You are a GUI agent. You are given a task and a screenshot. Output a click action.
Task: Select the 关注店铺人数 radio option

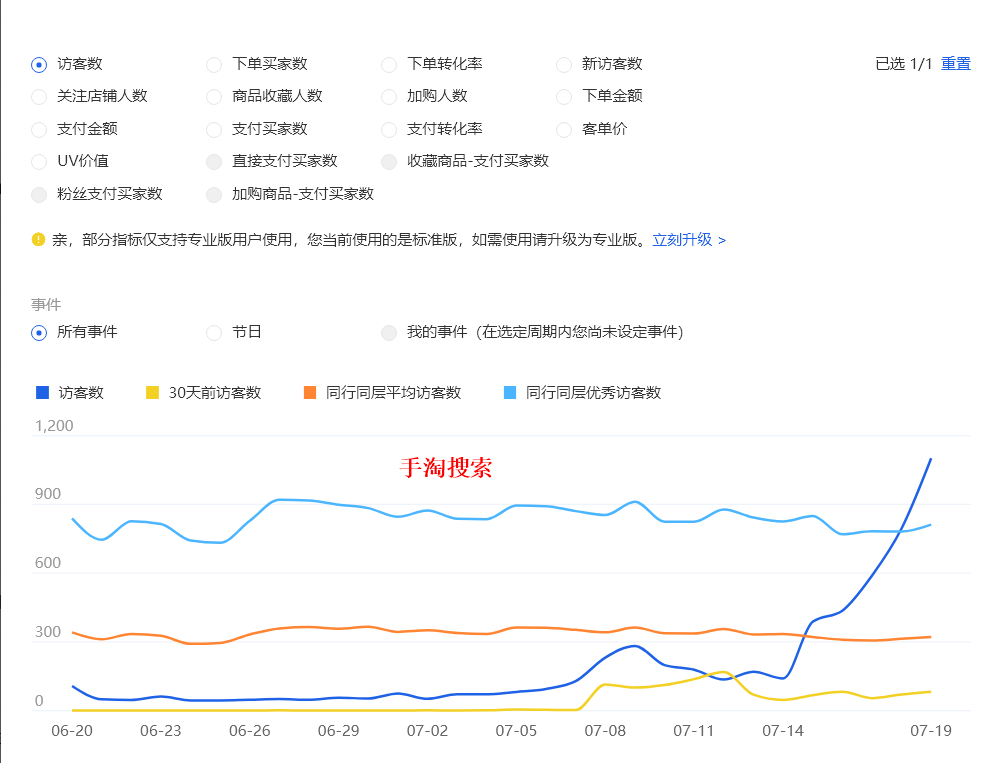point(39,97)
